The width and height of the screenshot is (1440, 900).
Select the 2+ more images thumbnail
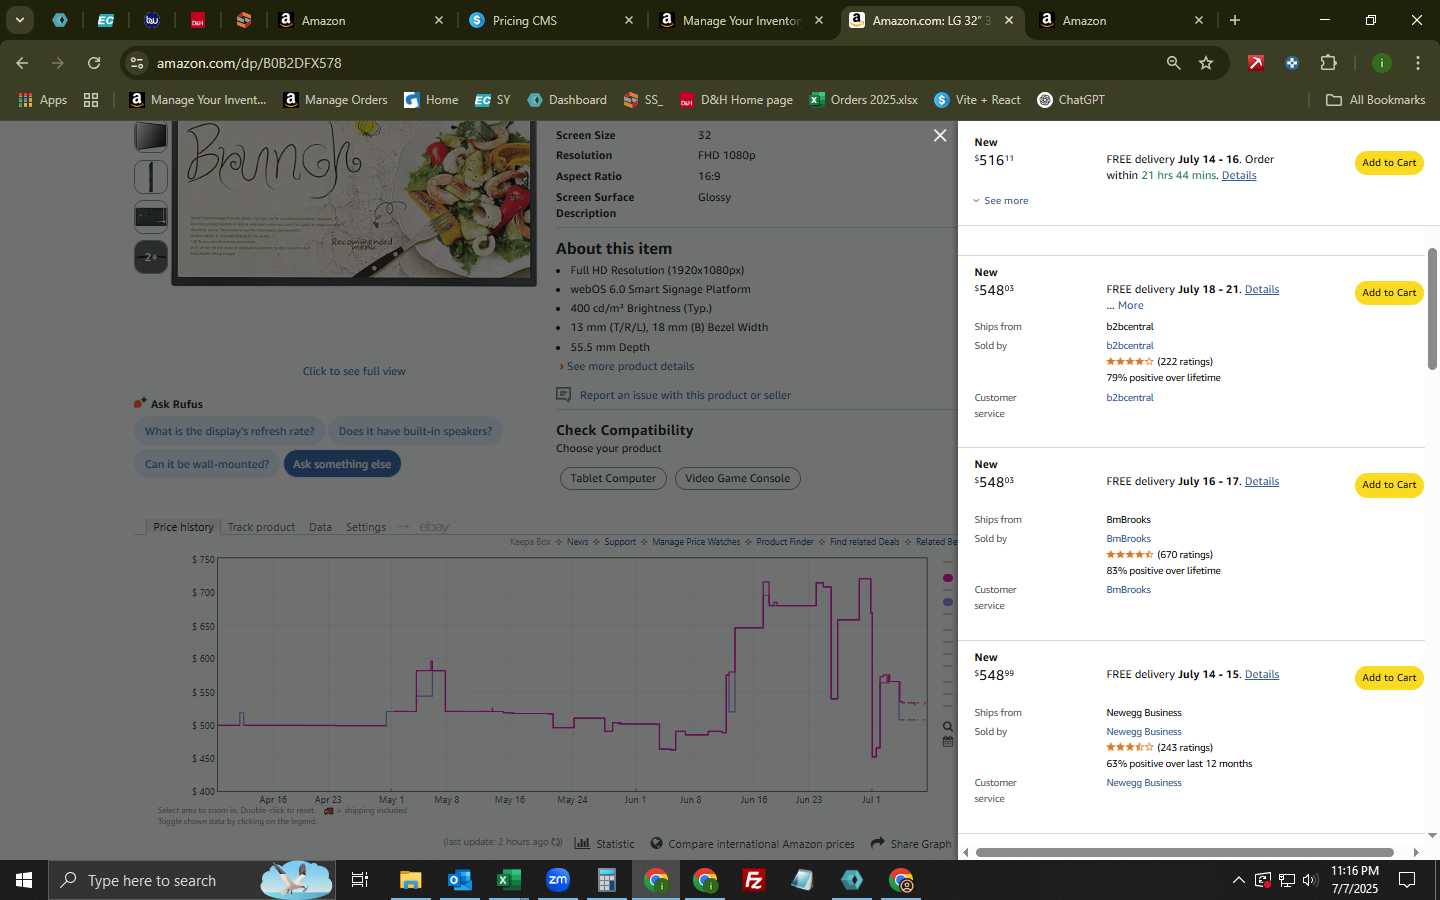[151, 257]
